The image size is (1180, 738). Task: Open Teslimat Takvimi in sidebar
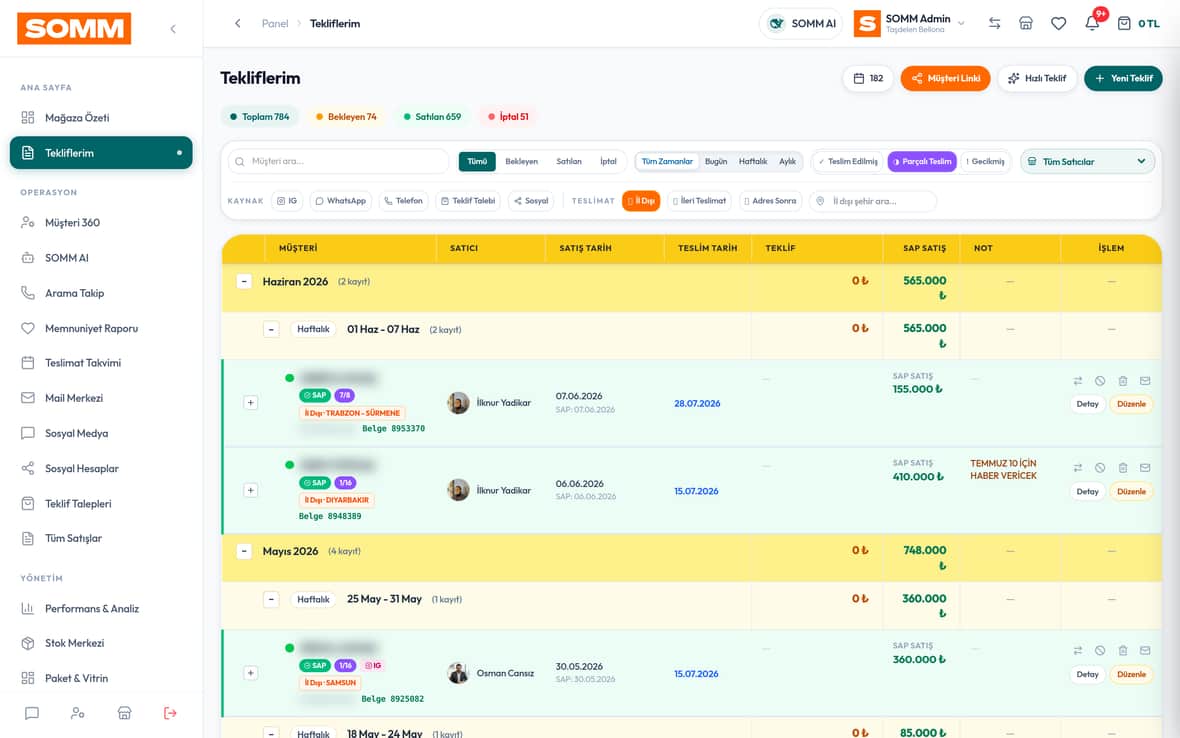pyautogui.click(x=83, y=363)
